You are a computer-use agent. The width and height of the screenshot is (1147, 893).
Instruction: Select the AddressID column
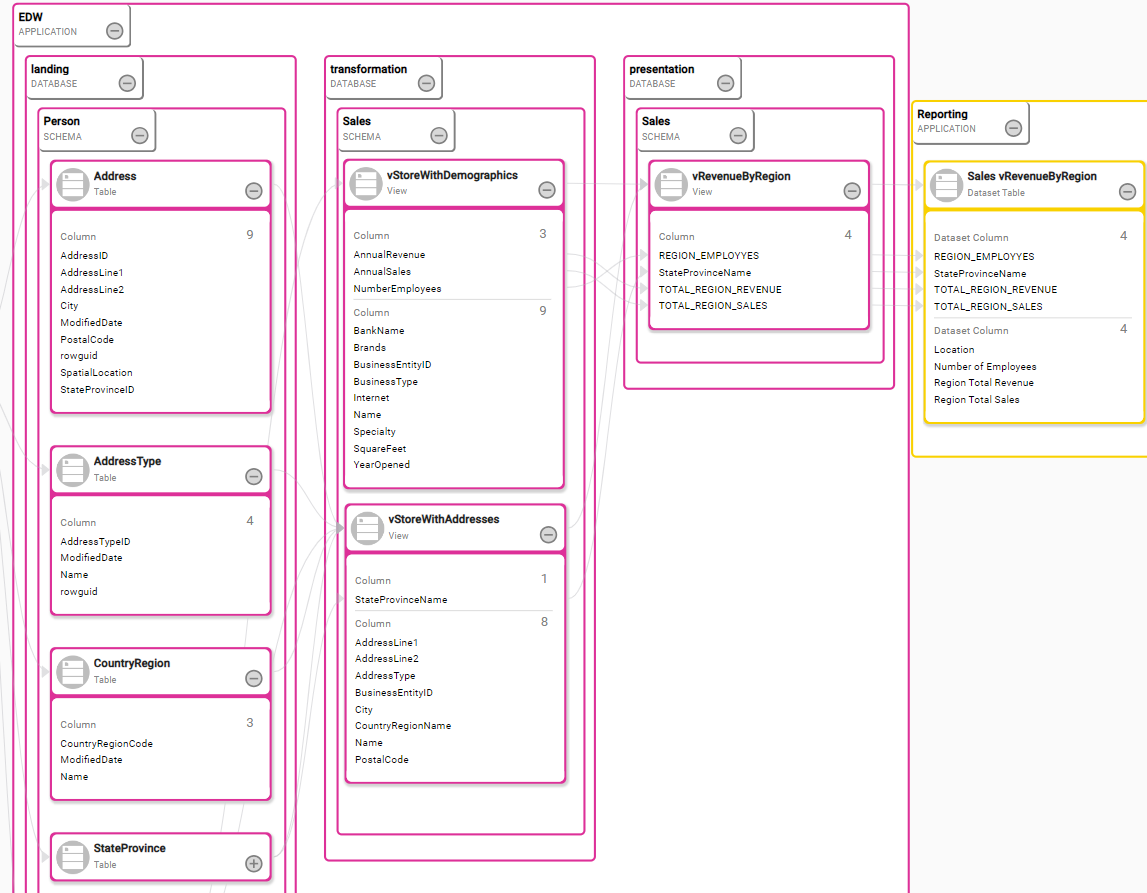point(84,255)
